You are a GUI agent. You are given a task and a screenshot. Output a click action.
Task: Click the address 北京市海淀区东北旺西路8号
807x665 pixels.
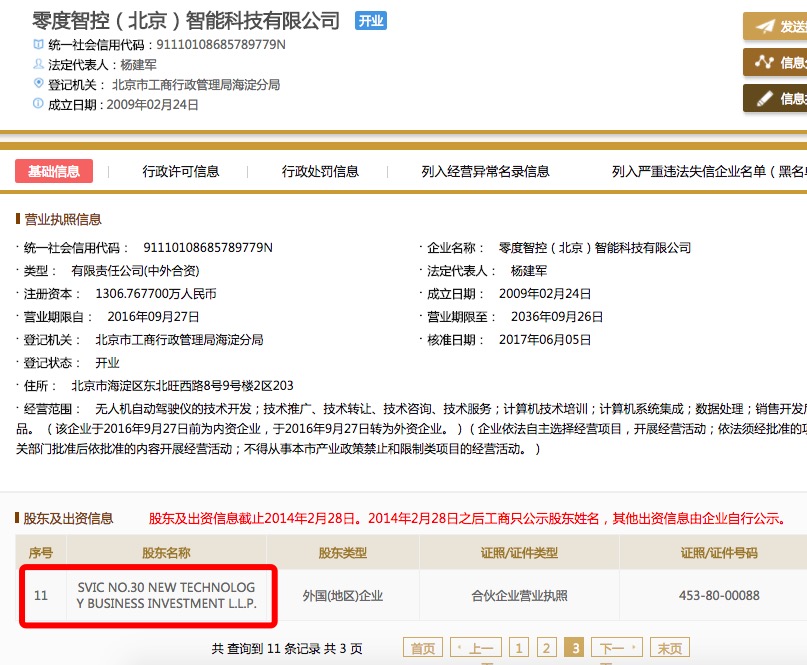tap(182, 386)
